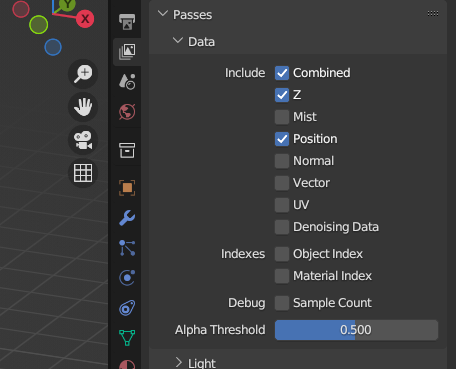This screenshot has height=369, width=456.
Task: Open the Output properties tab
Action: tap(127, 22)
